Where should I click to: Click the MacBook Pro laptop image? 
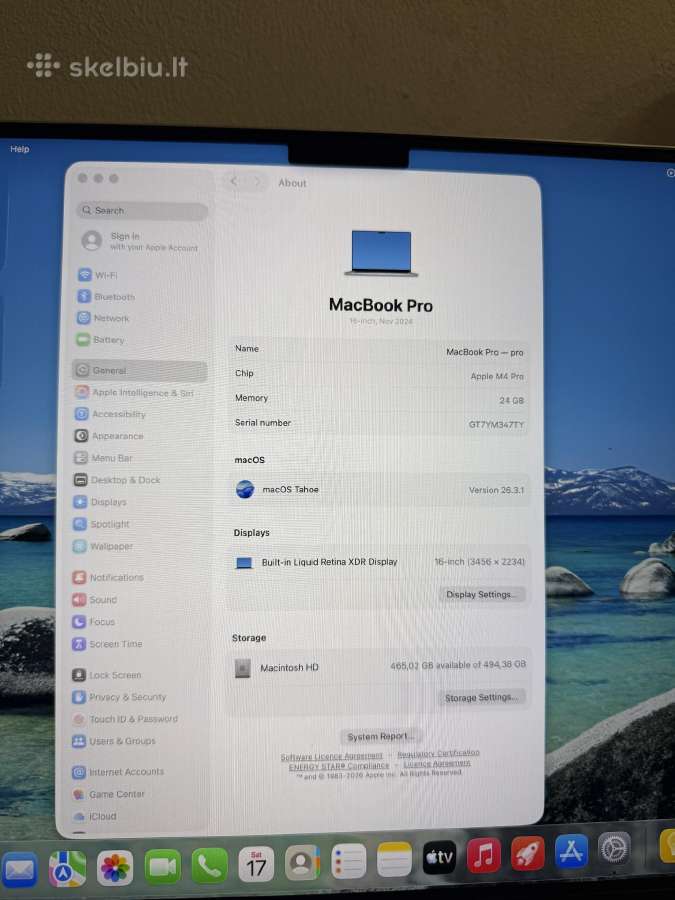pos(382,253)
